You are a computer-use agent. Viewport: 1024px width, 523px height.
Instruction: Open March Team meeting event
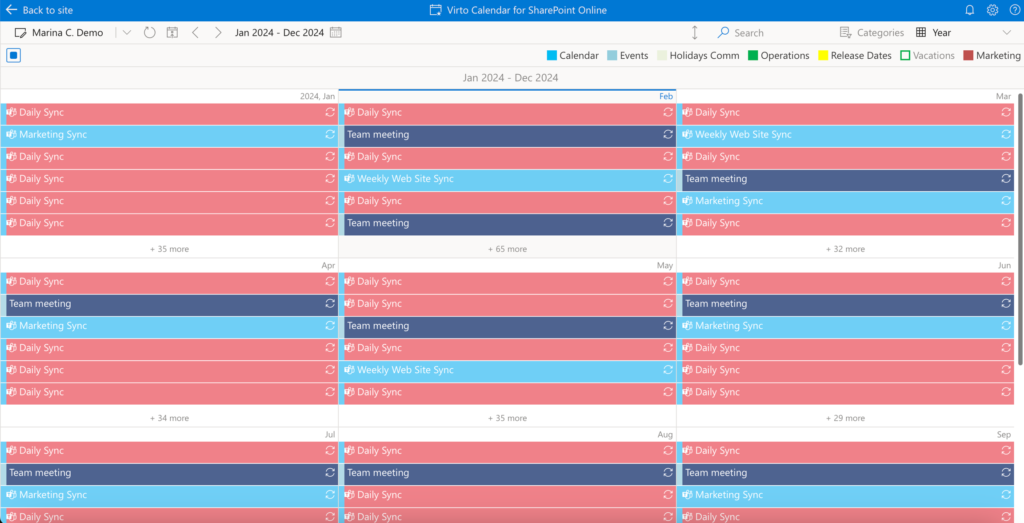[845, 179]
